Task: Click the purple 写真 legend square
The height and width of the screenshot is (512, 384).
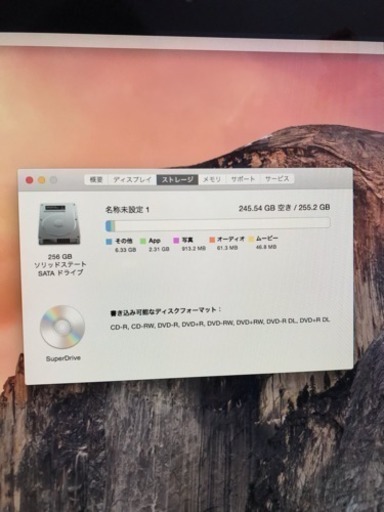Action: (x=176, y=240)
